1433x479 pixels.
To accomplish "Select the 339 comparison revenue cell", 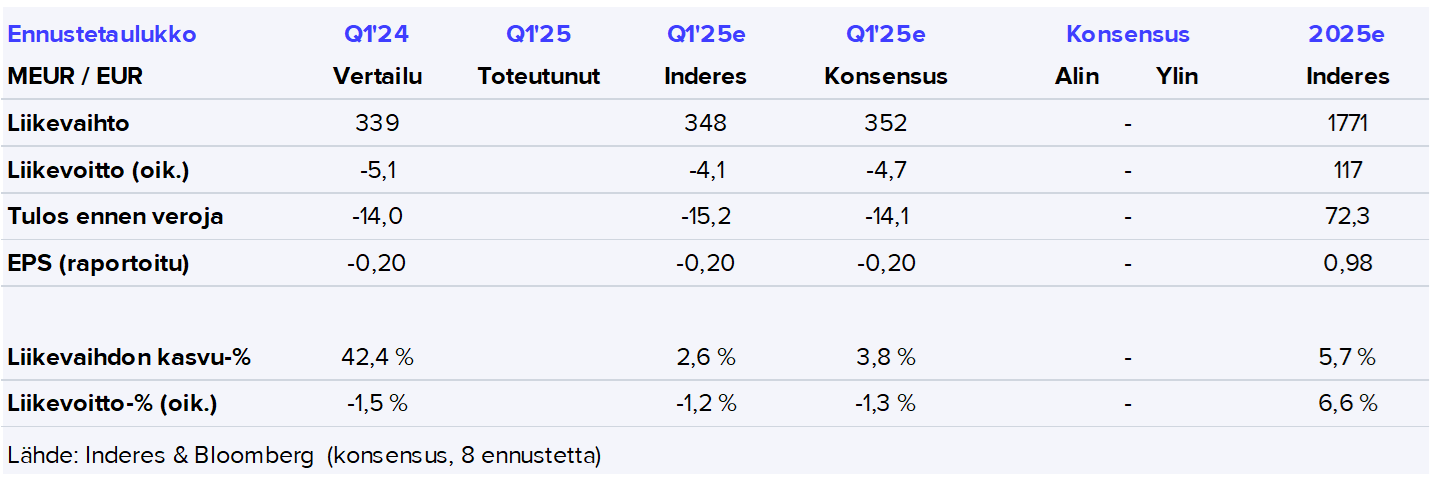I will coord(377,124).
